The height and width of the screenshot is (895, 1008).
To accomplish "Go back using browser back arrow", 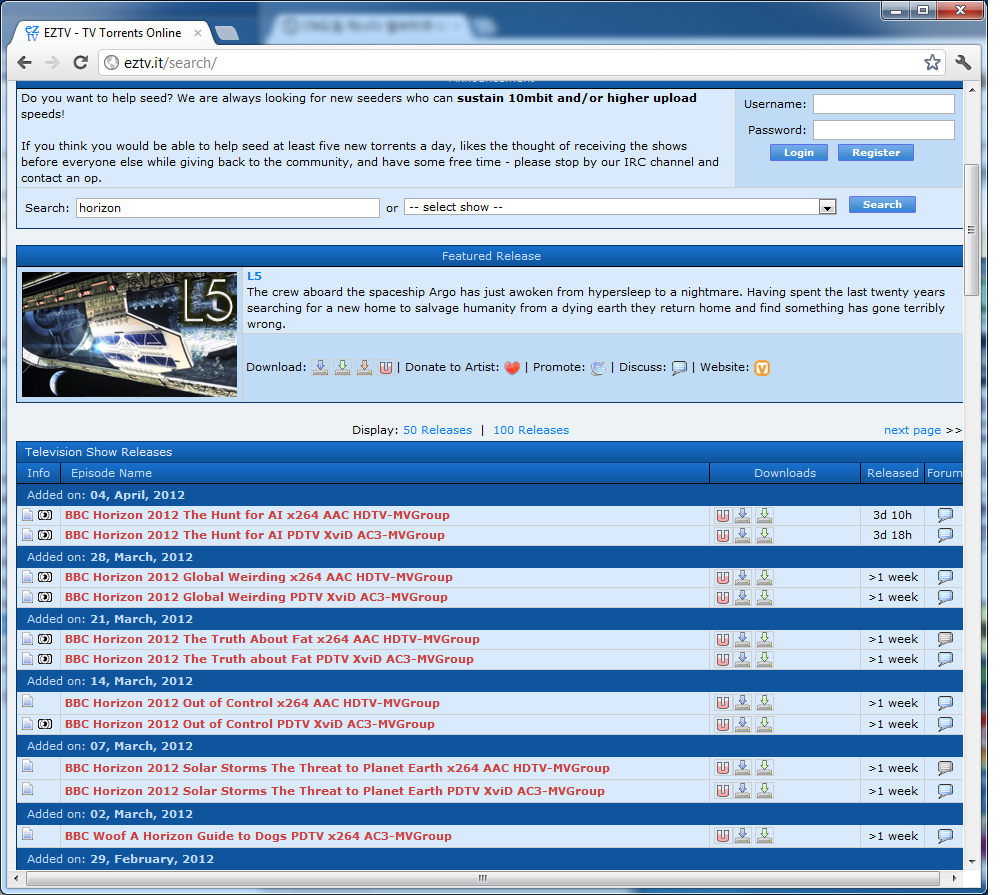I will pyautogui.click(x=24, y=62).
